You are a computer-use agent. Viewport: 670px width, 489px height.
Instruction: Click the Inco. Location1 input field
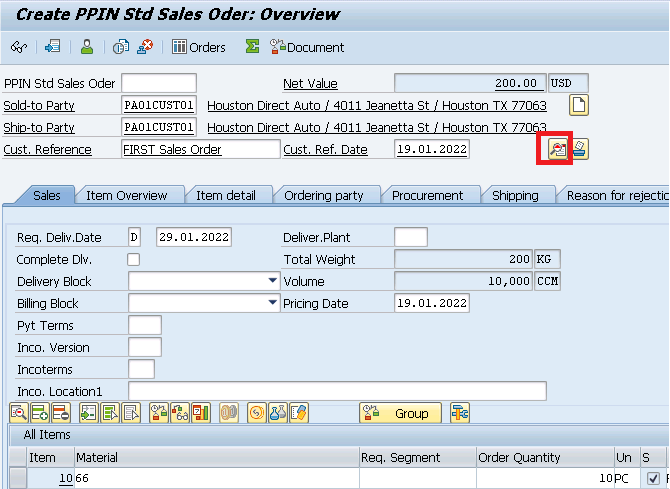click(x=337, y=391)
